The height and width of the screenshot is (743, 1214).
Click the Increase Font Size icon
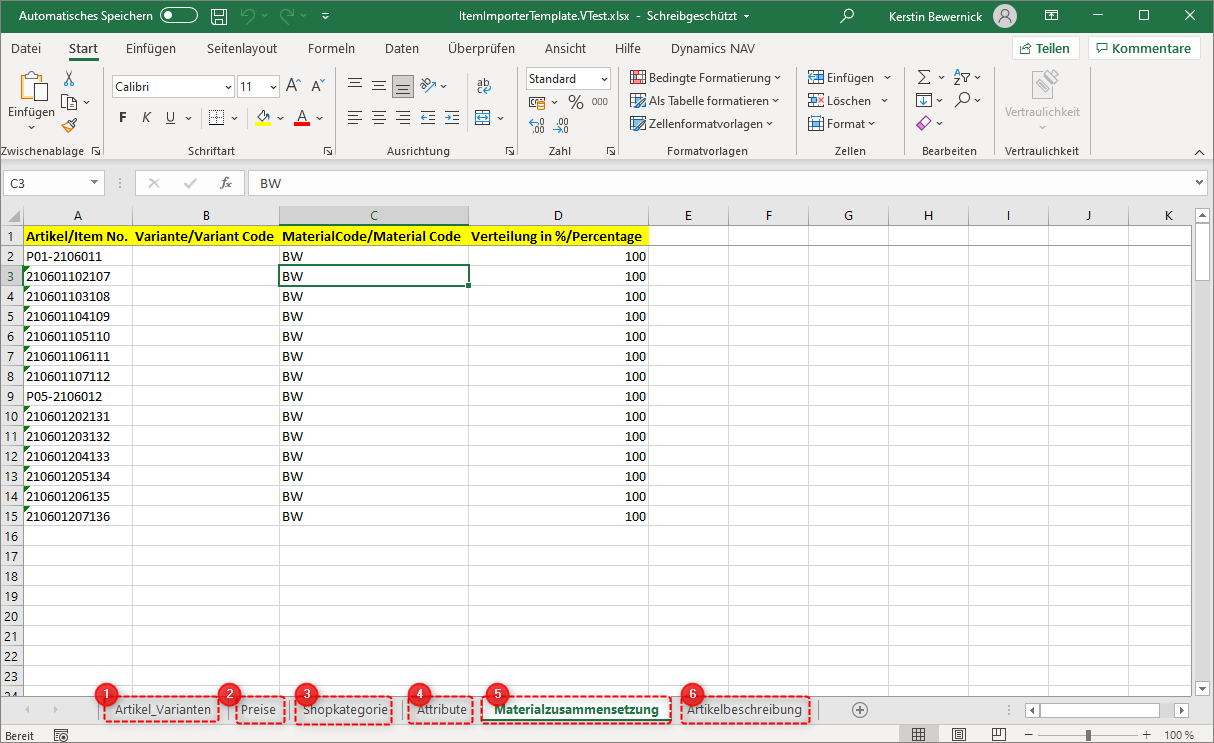[293, 86]
